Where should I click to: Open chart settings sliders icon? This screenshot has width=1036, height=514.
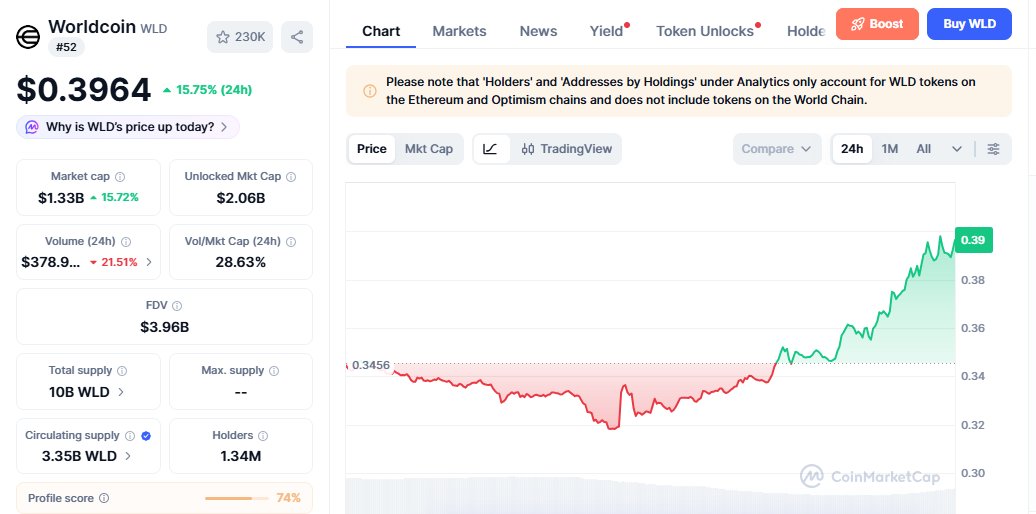(x=993, y=149)
